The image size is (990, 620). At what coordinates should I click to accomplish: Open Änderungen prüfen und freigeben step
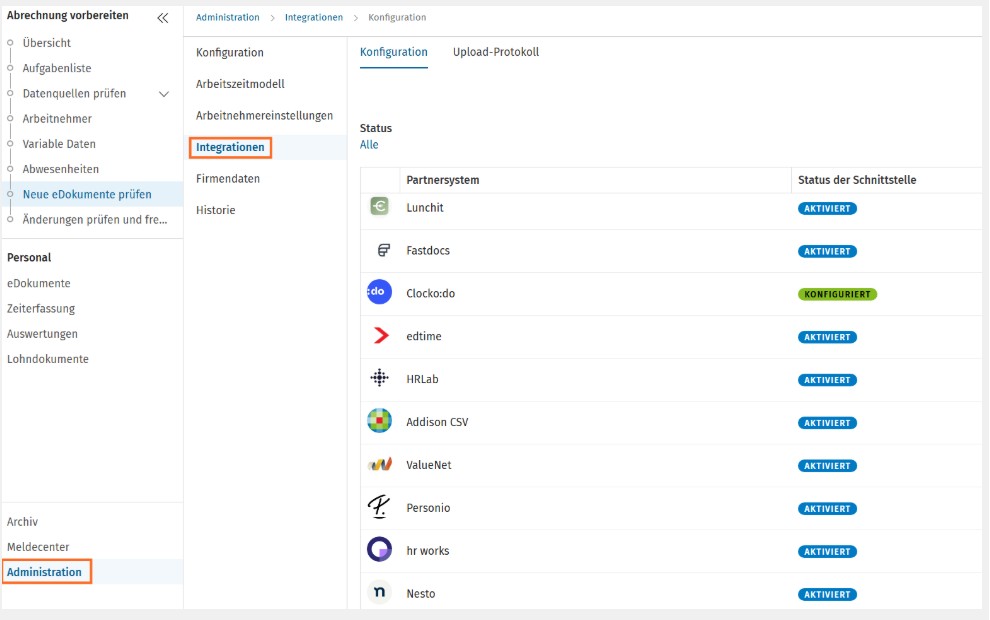[95, 220]
